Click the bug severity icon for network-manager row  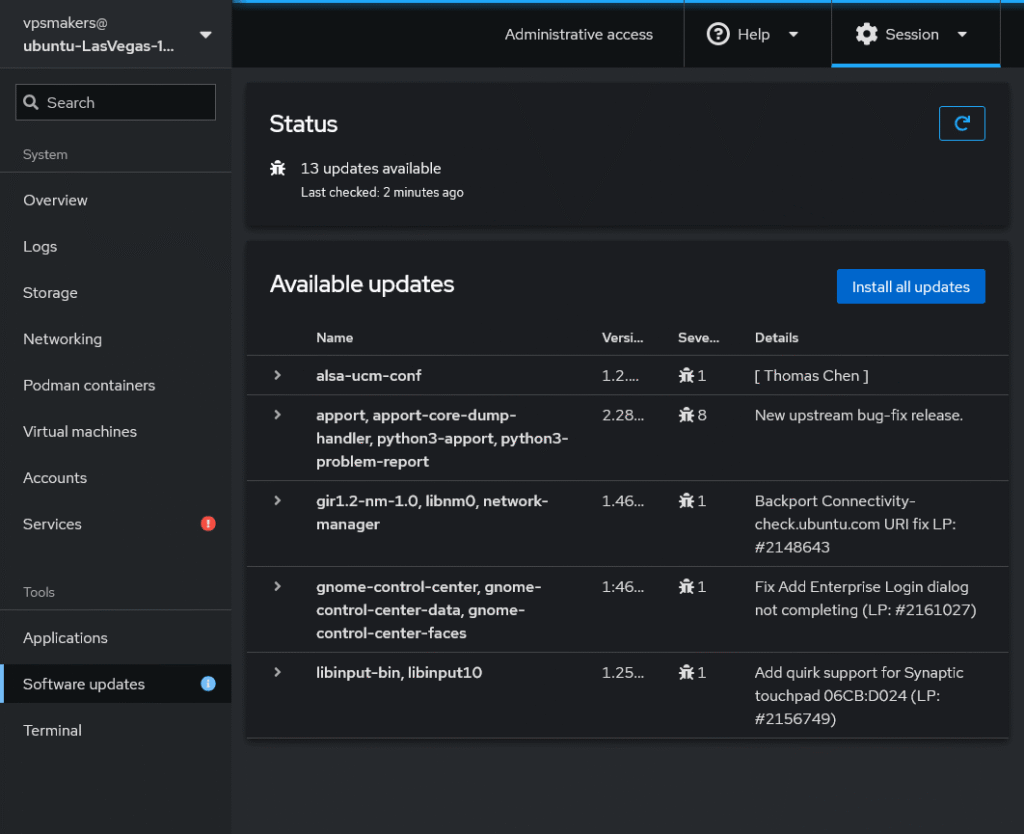coord(686,501)
